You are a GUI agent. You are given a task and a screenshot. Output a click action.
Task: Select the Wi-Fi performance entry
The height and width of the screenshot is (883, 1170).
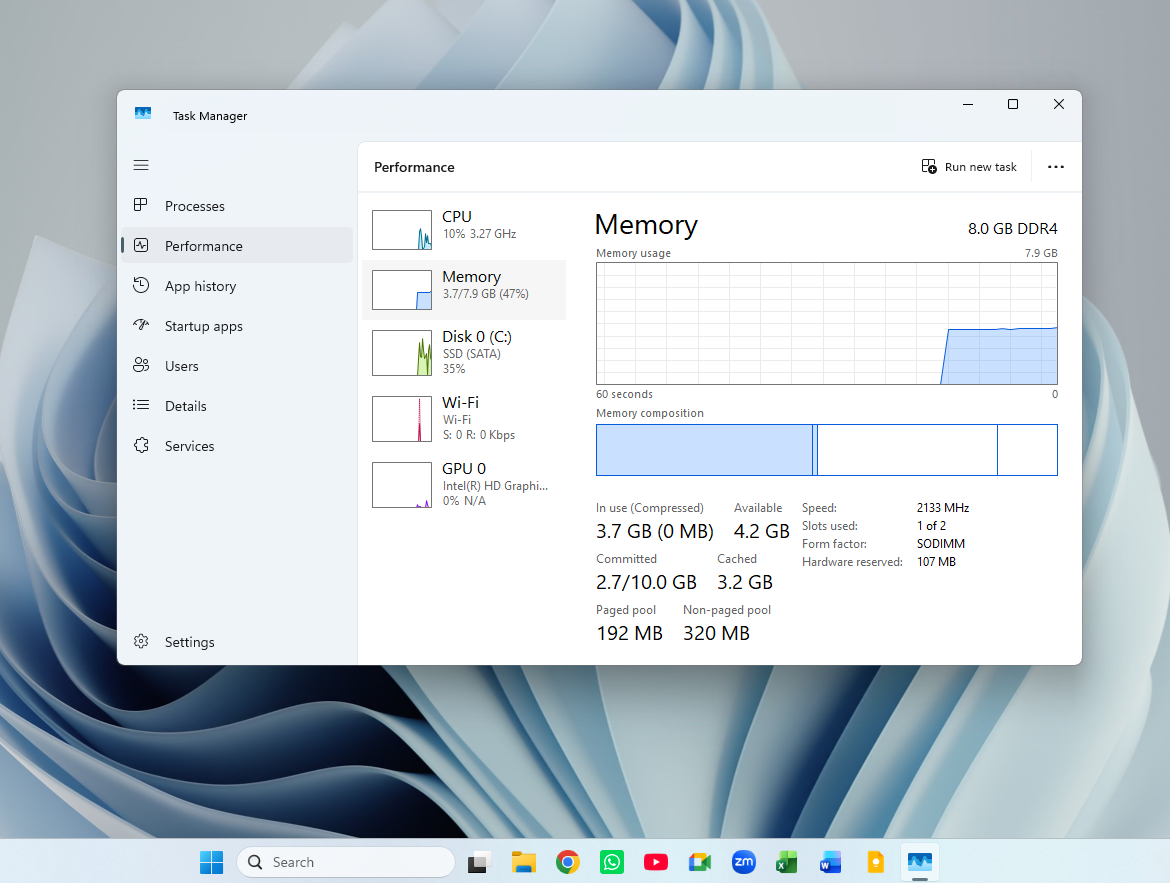coord(463,418)
